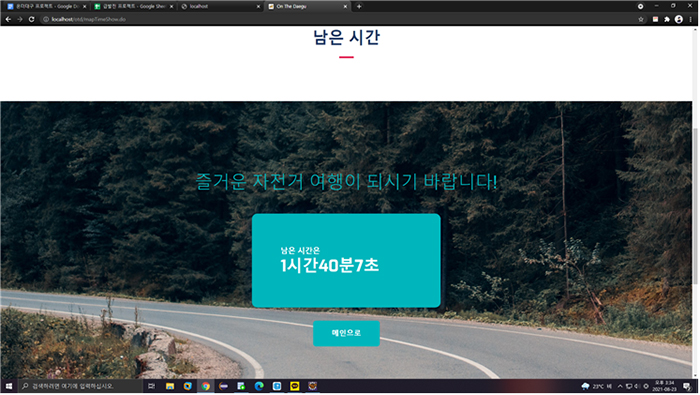Viewport: 700px width, 395px height.
Task: Click the red extension icon in toolbar
Action: click(x=655, y=19)
